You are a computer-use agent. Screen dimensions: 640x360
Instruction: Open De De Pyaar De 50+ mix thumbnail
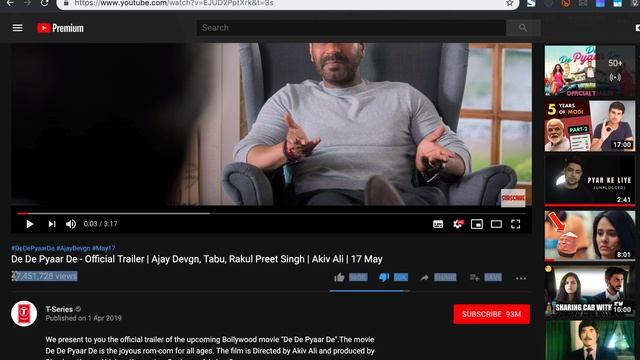590,71
